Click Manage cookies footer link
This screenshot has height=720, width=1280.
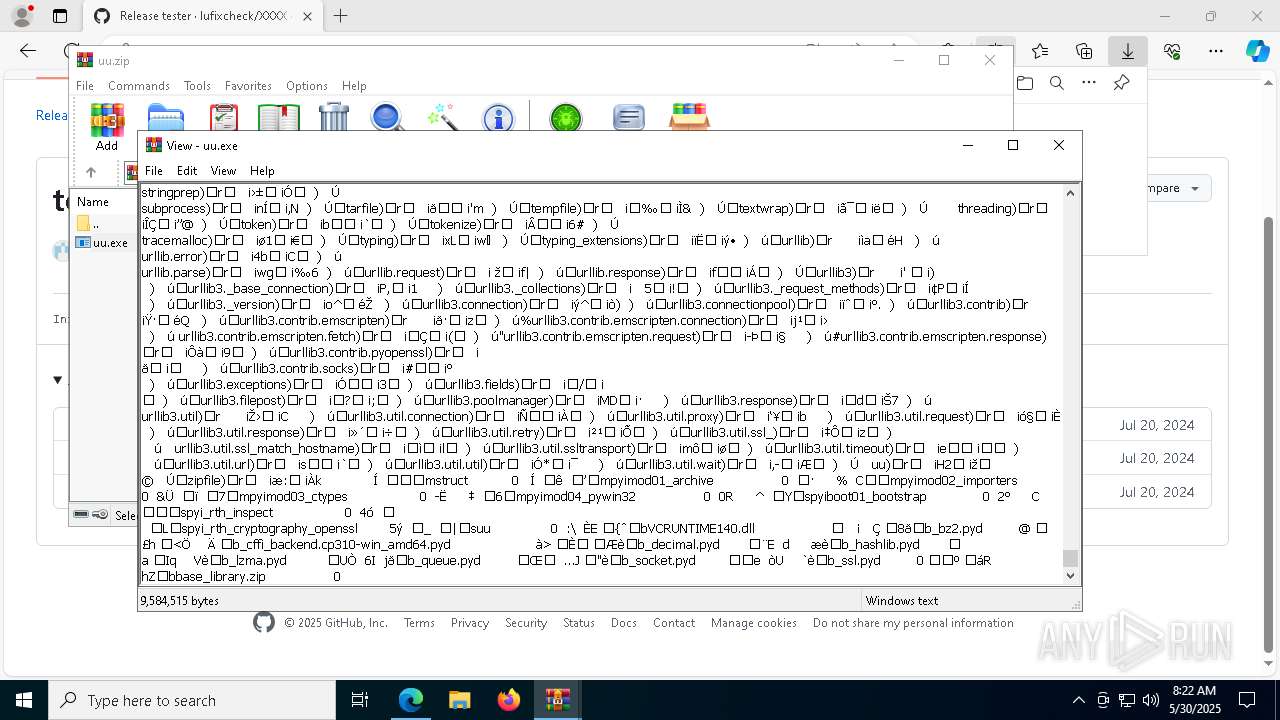tap(754, 623)
